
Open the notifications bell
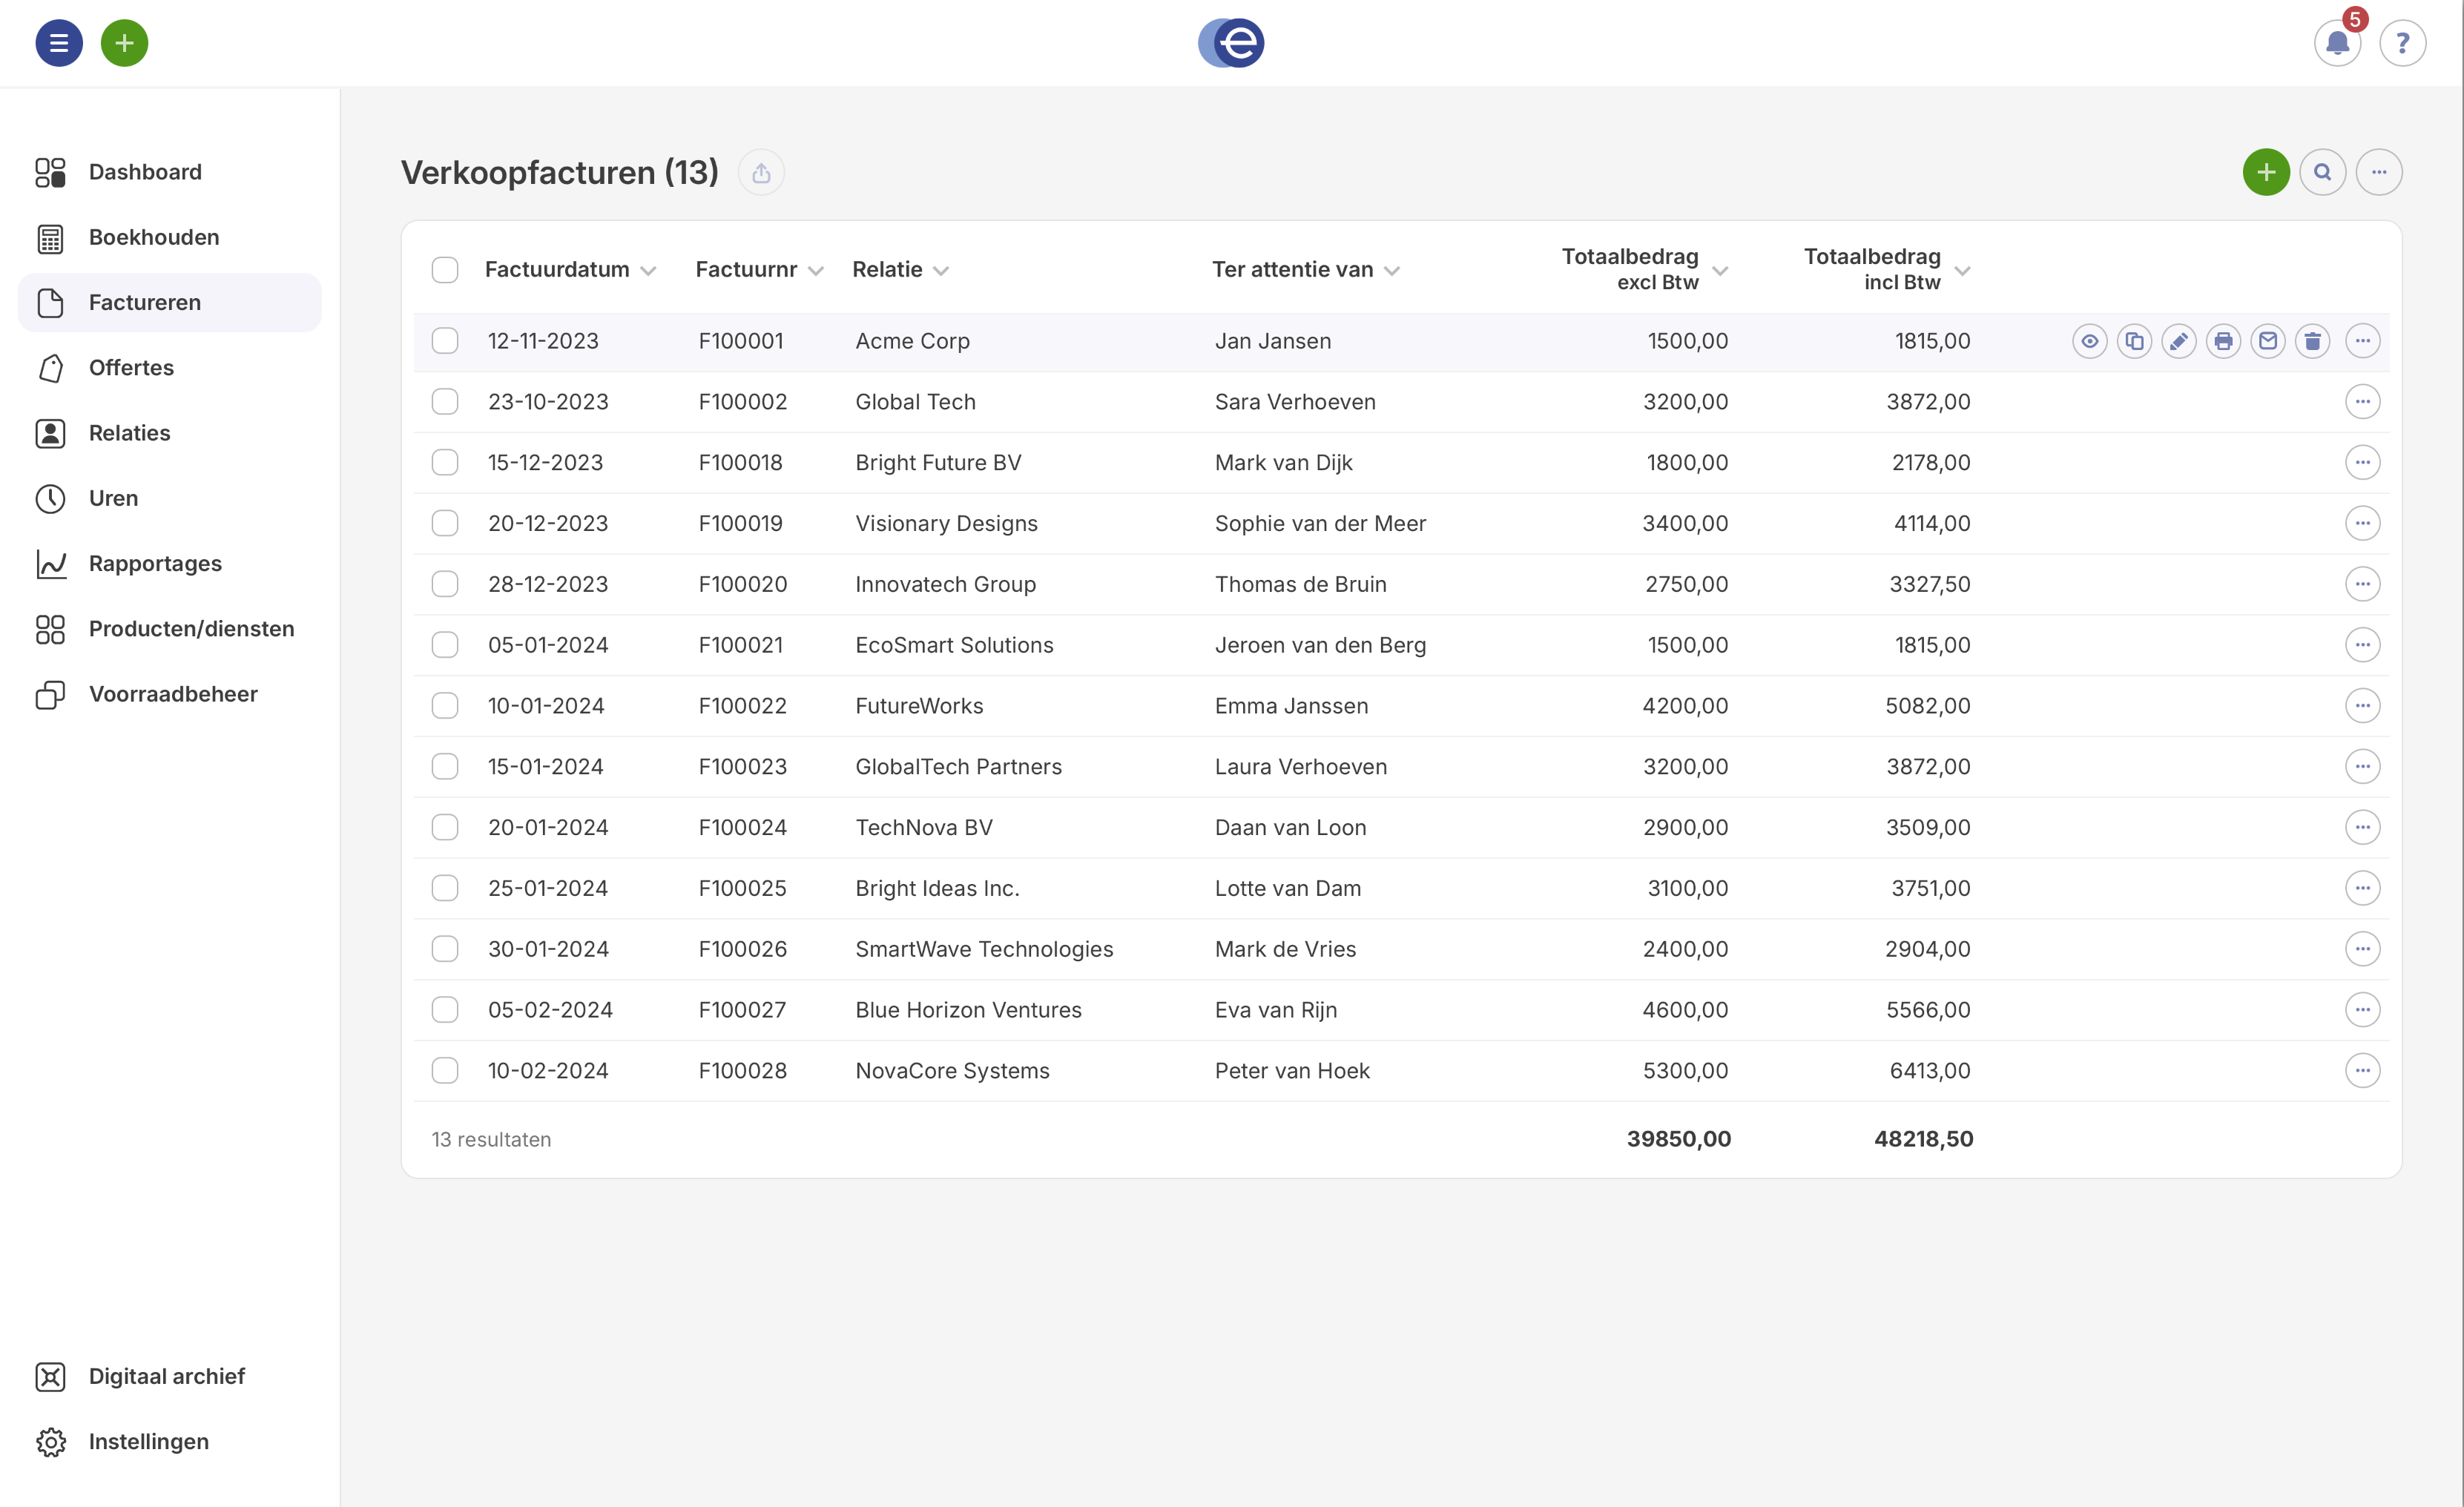pos(2337,43)
